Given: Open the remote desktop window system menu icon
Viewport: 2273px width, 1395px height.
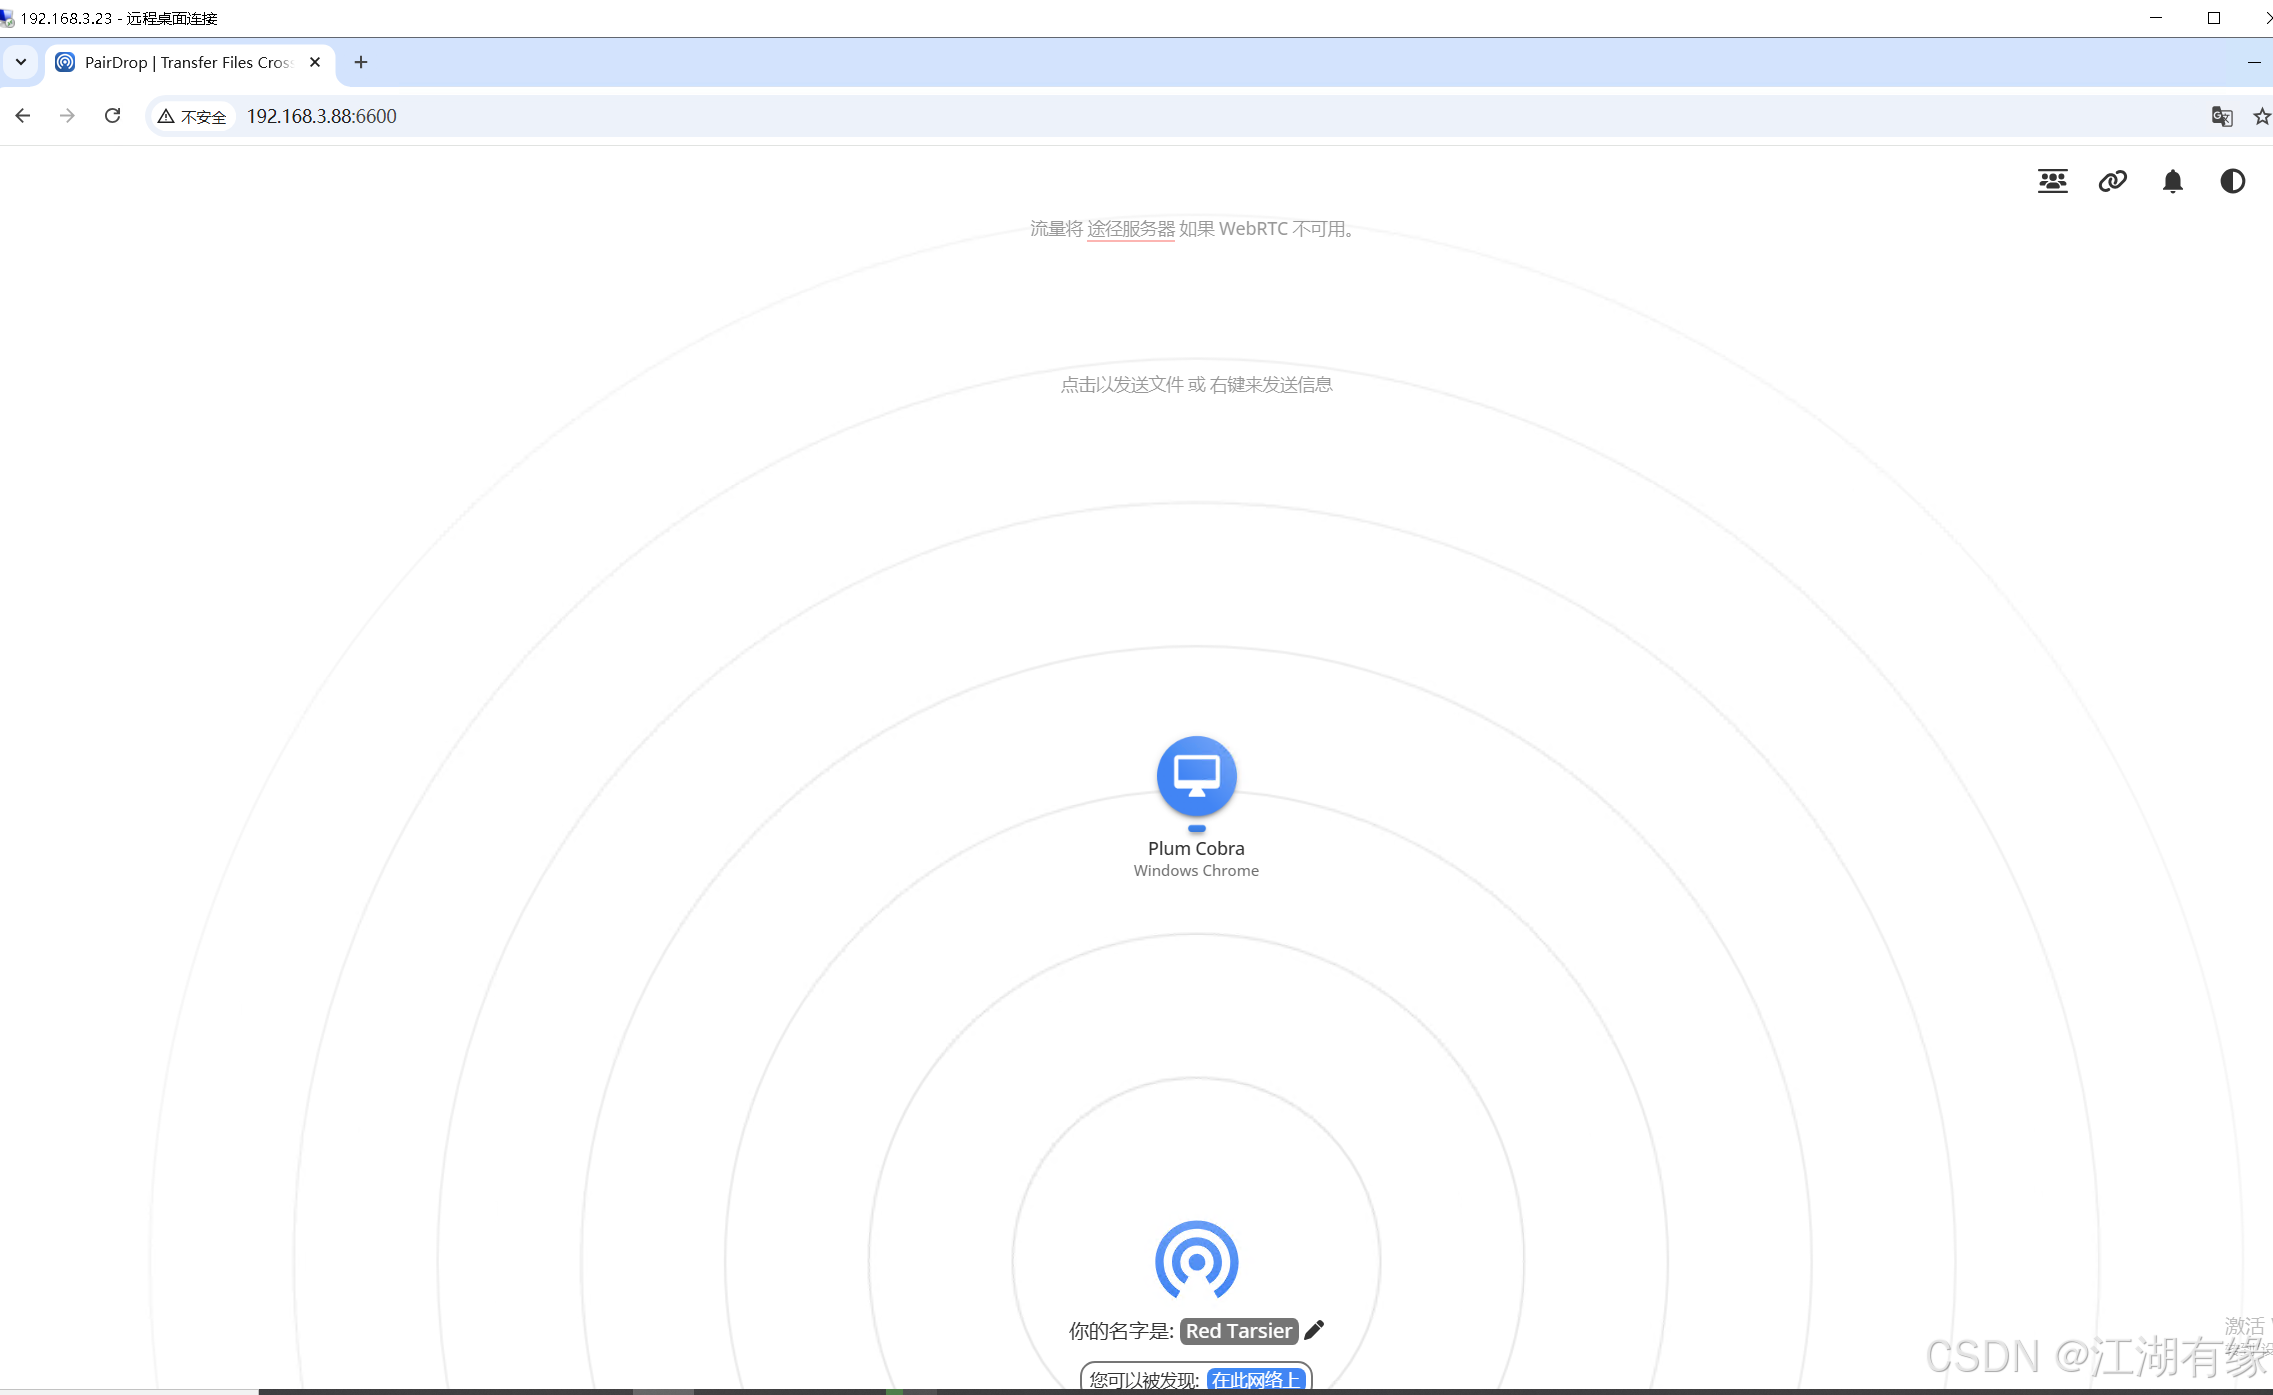Looking at the screenshot, I should [10, 17].
